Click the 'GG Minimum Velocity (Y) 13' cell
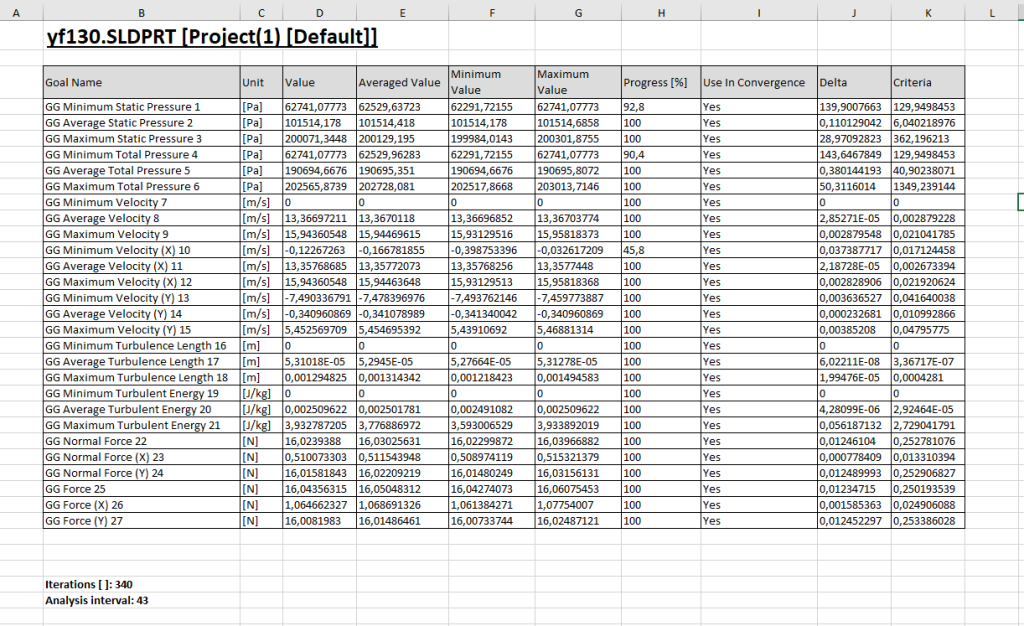The width and height of the screenshot is (1024, 626). pyautogui.click(x=142, y=298)
